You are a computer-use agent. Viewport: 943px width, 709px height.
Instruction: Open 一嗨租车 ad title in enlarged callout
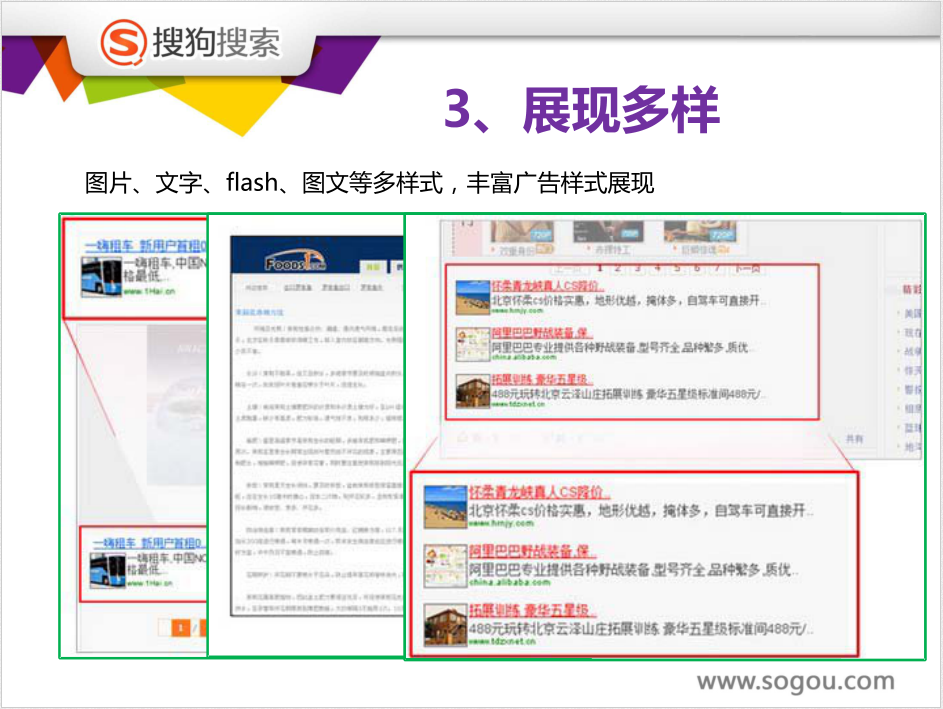point(146,245)
